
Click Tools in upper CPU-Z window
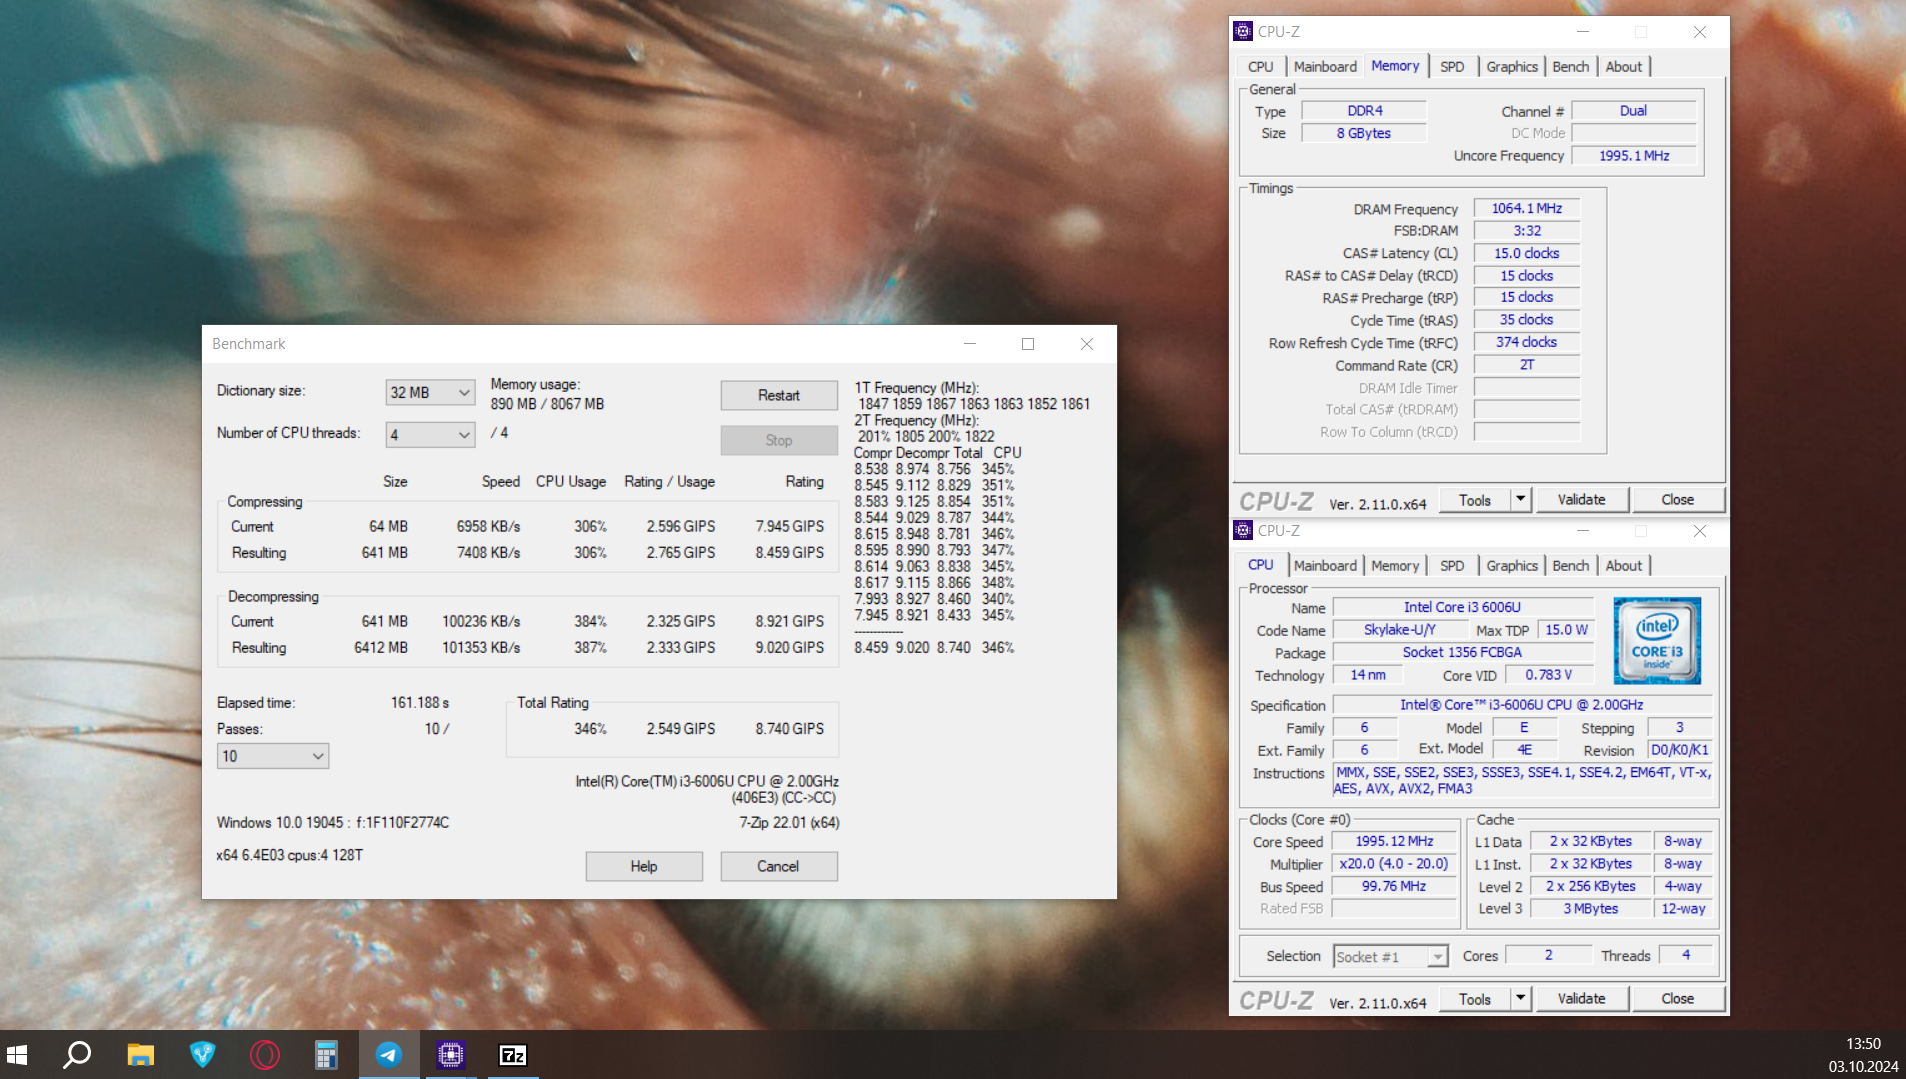(1474, 500)
